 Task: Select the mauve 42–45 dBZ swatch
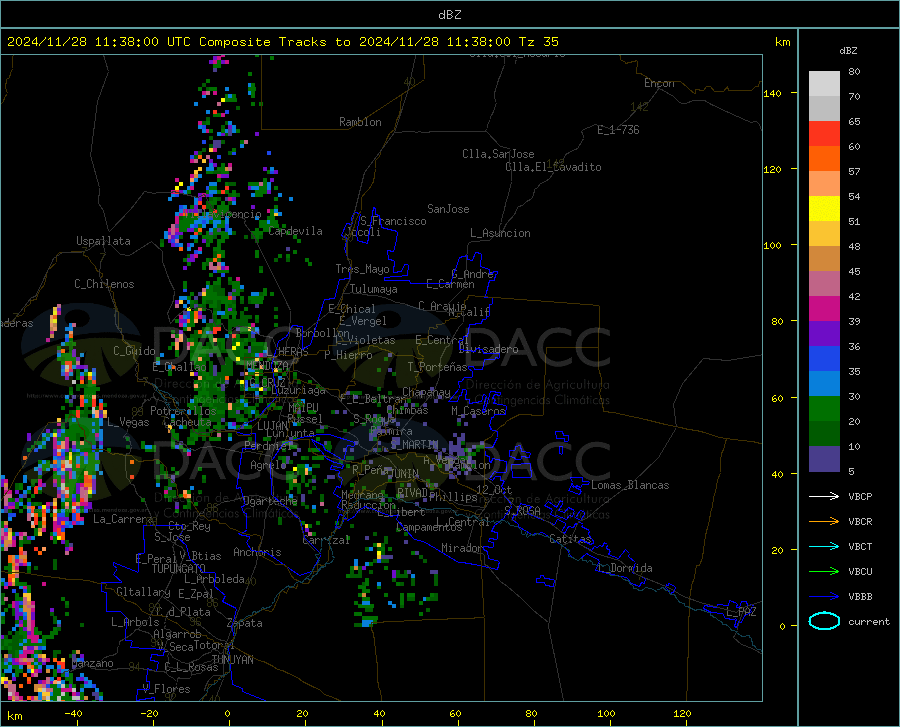pyautogui.click(x=824, y=284)
